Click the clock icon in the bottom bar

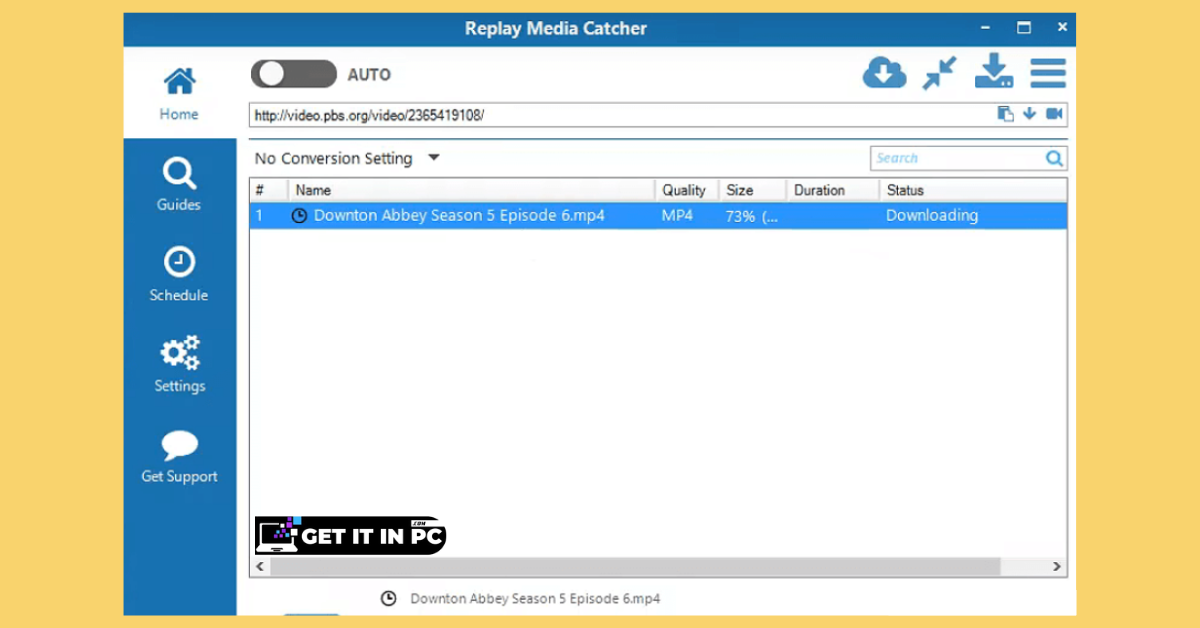(x=389, y=599)
